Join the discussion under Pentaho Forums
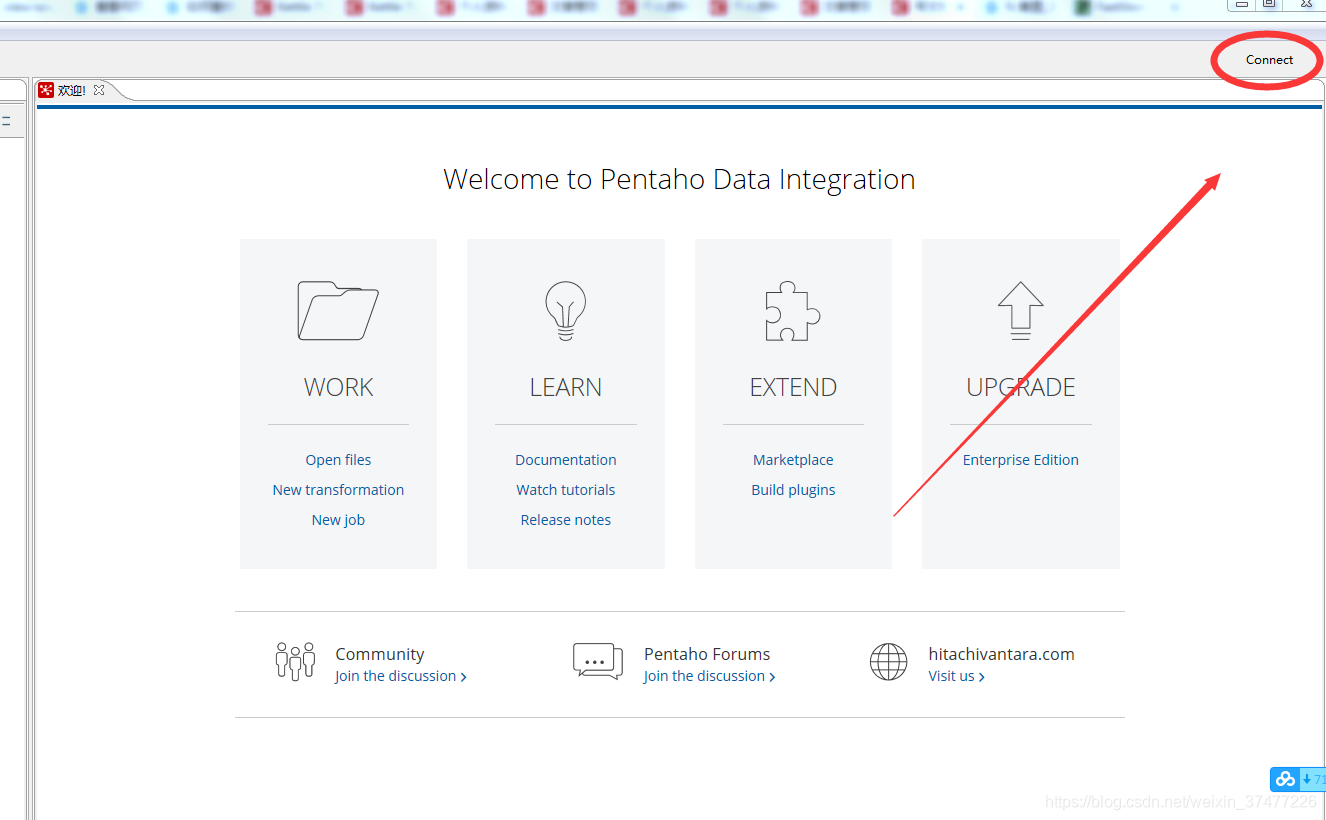This screenshot has width=1326, height=820. [x=710, y=676]
